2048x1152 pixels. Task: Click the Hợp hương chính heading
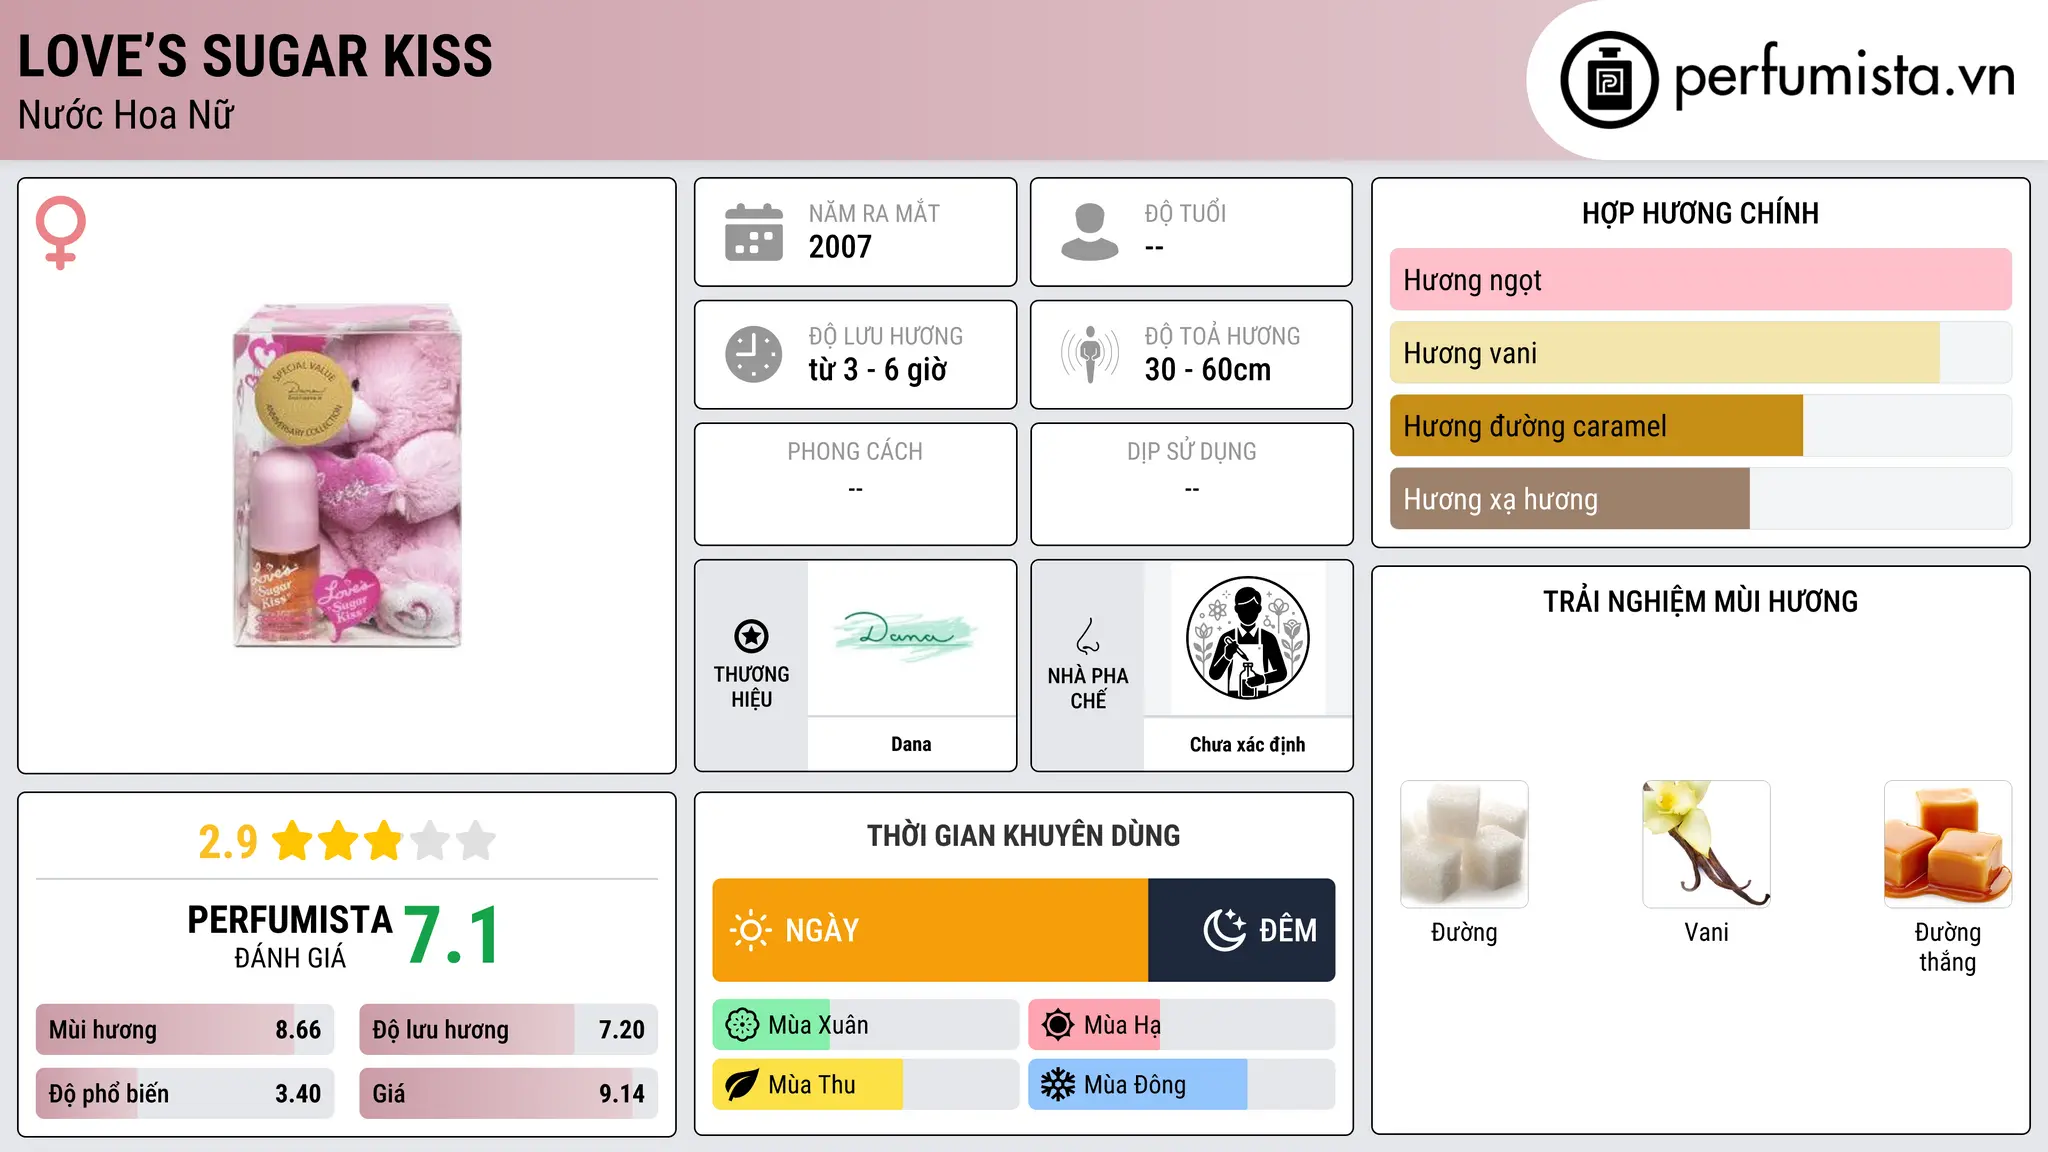pos(1700,213)
